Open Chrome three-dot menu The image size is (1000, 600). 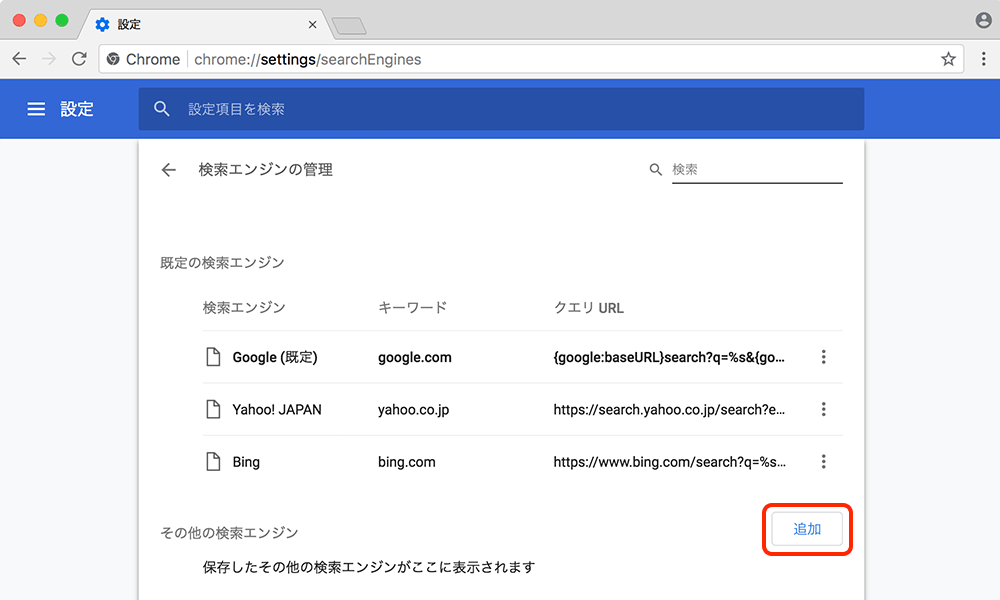click(x=983, y=59)
